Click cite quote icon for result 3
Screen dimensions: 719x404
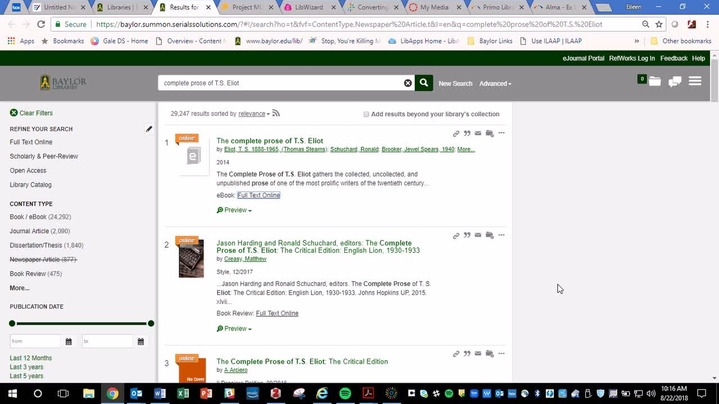click(467, 354)
